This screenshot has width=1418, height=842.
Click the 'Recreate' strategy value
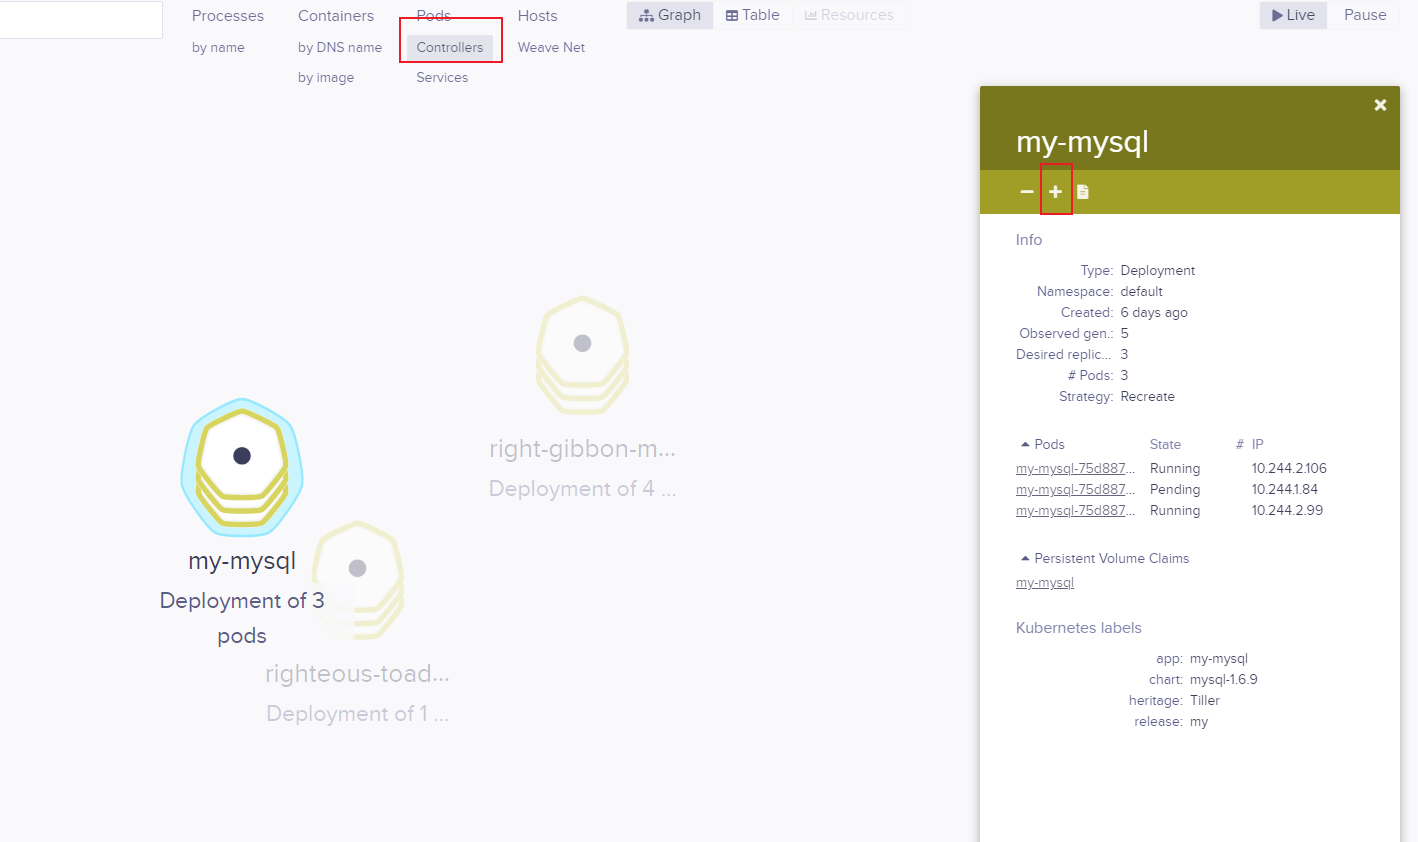click(1148, 396)
